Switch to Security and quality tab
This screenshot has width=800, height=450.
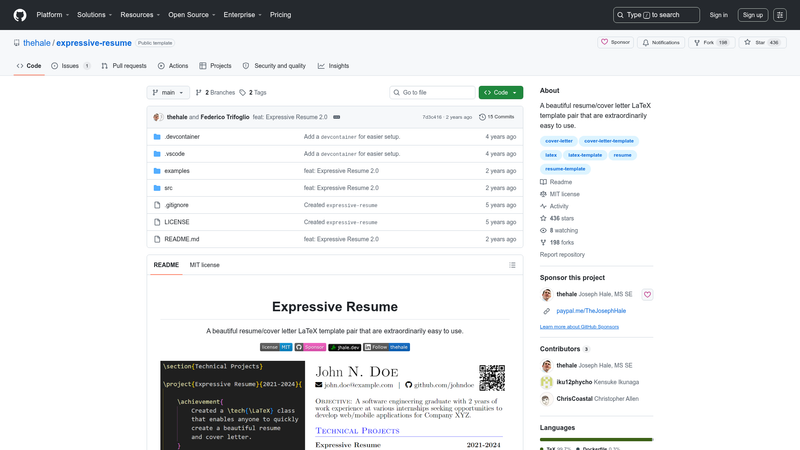274,66
